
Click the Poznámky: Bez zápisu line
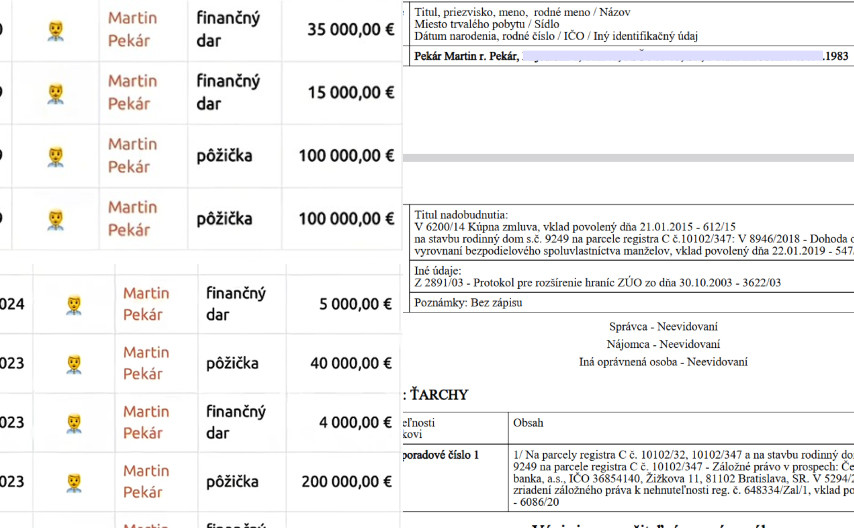[x=468, y=302]
